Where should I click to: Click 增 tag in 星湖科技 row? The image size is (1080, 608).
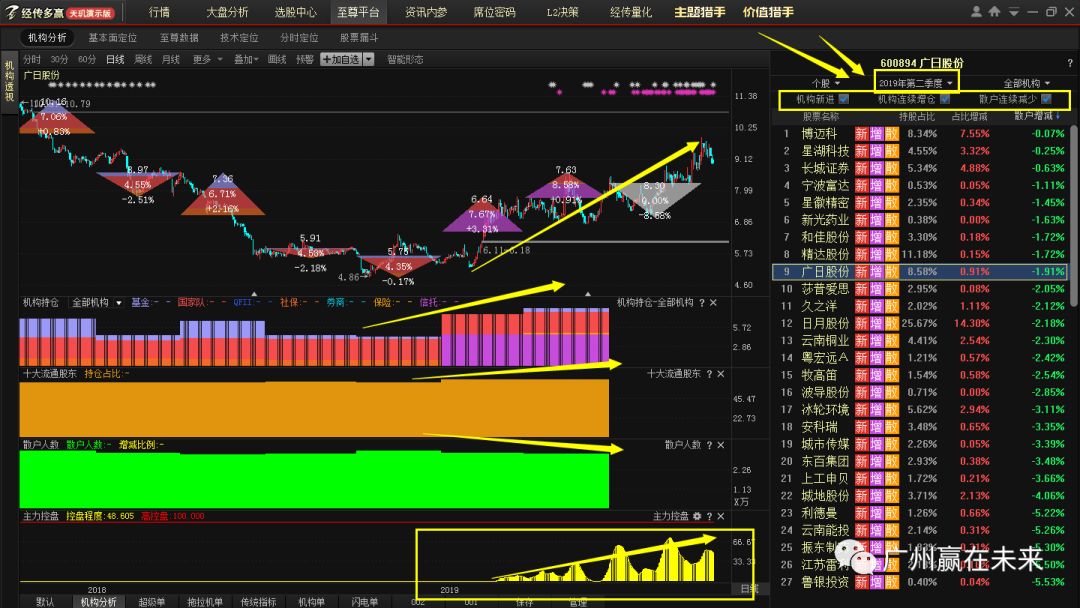[x=876, y=151]
